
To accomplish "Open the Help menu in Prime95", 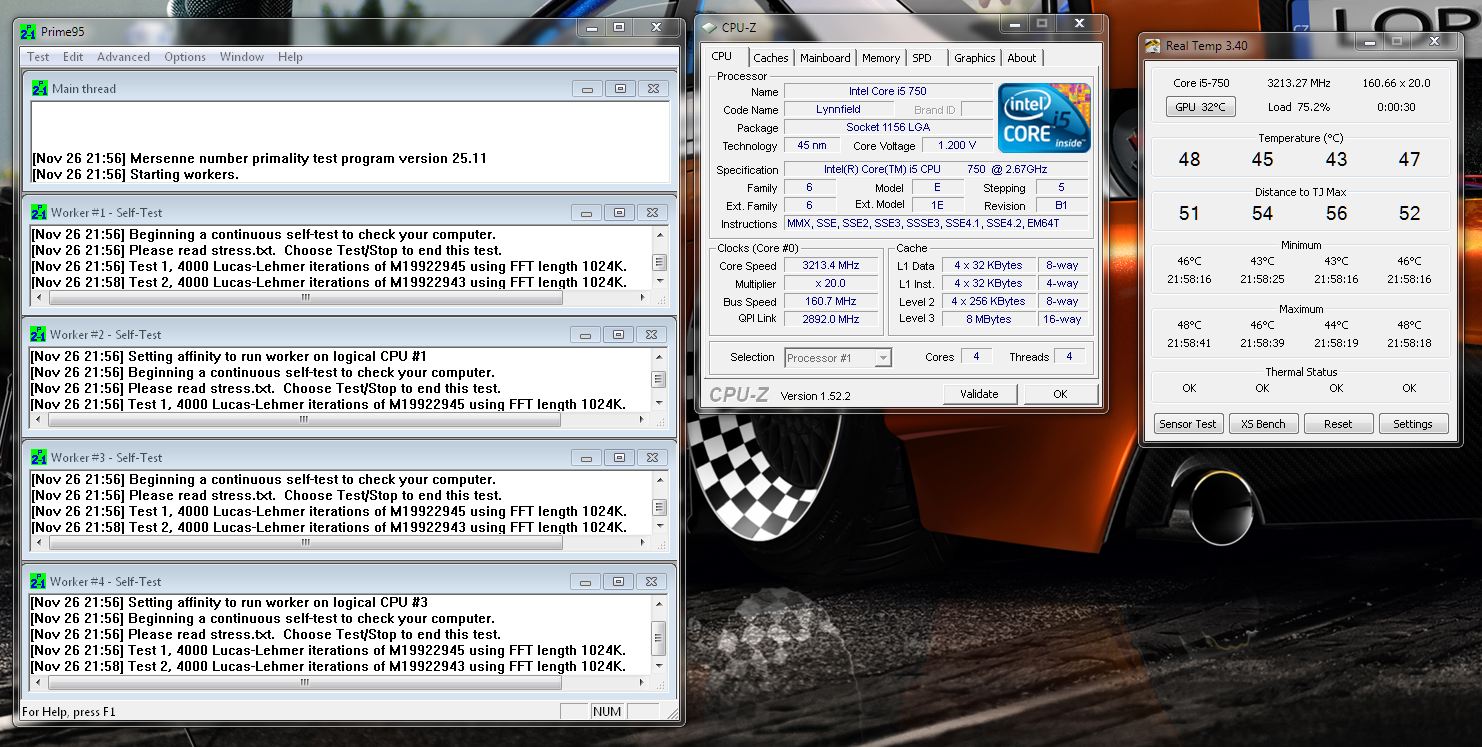I will coord(290,57).
